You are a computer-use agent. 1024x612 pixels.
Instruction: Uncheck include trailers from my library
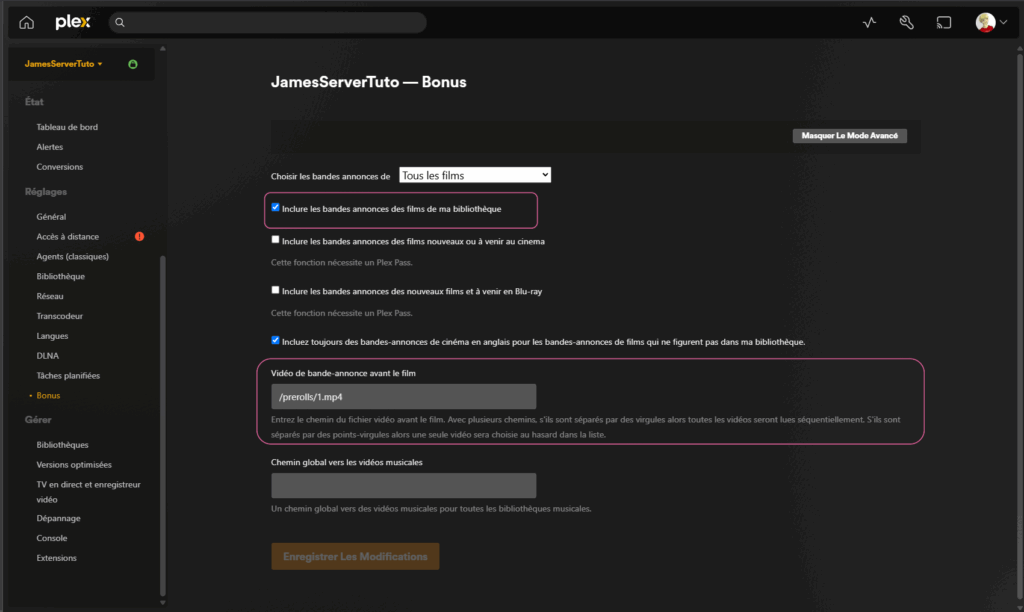tap(275, 208)
